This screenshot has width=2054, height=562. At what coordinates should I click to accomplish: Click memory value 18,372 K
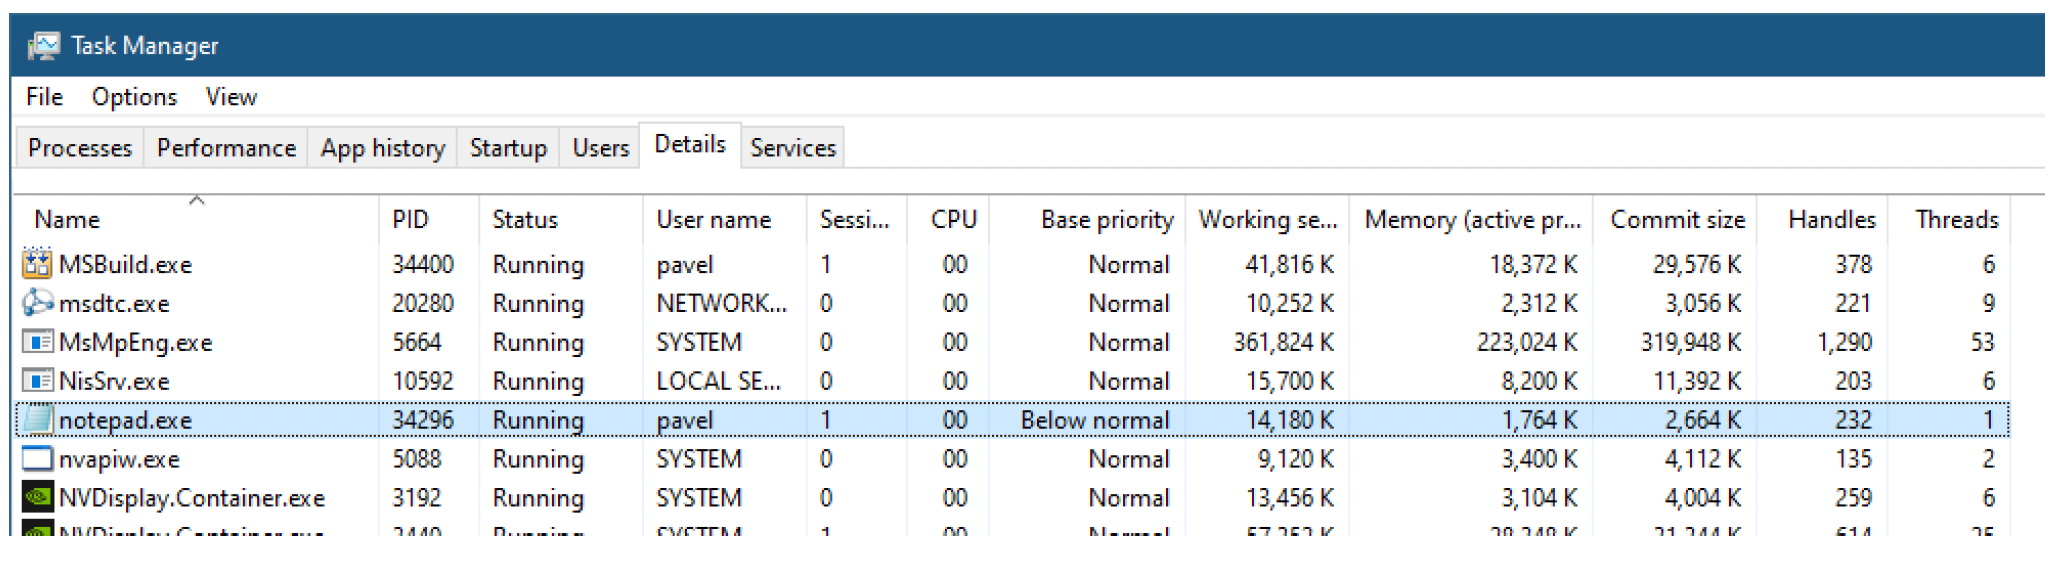pyautogui.click(x=1533, y=265)
